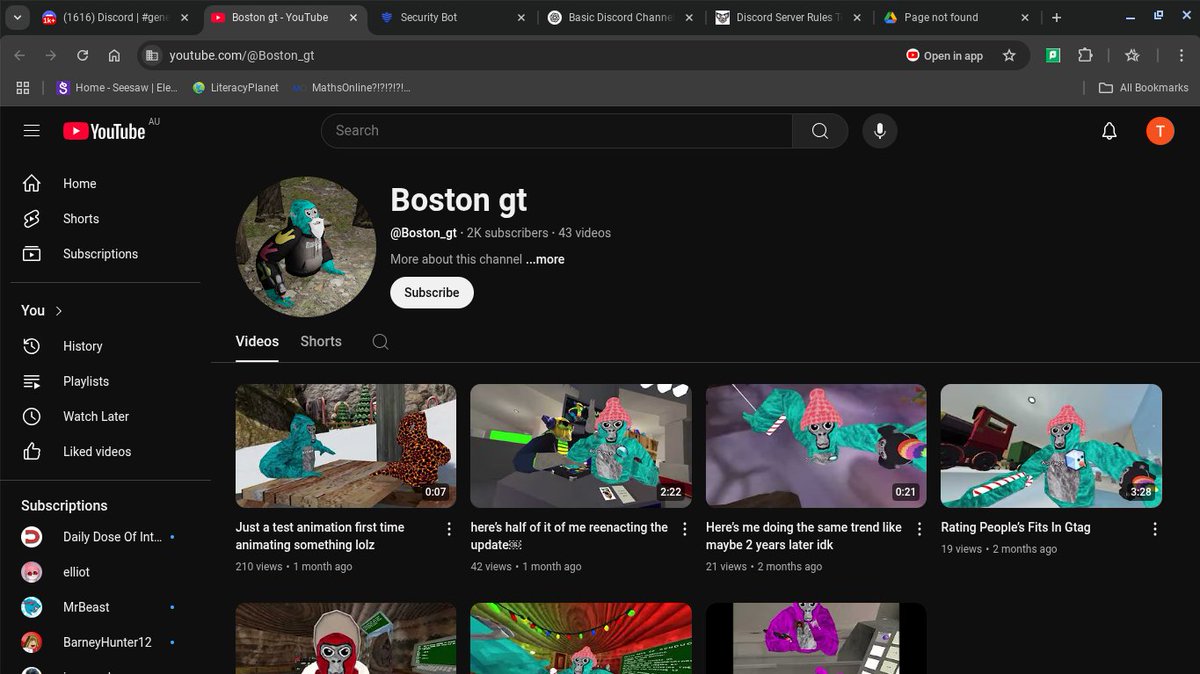Screen dimensions: 1200x674
Task: Expand channel description with ...more
Action: tap(545, 259)
